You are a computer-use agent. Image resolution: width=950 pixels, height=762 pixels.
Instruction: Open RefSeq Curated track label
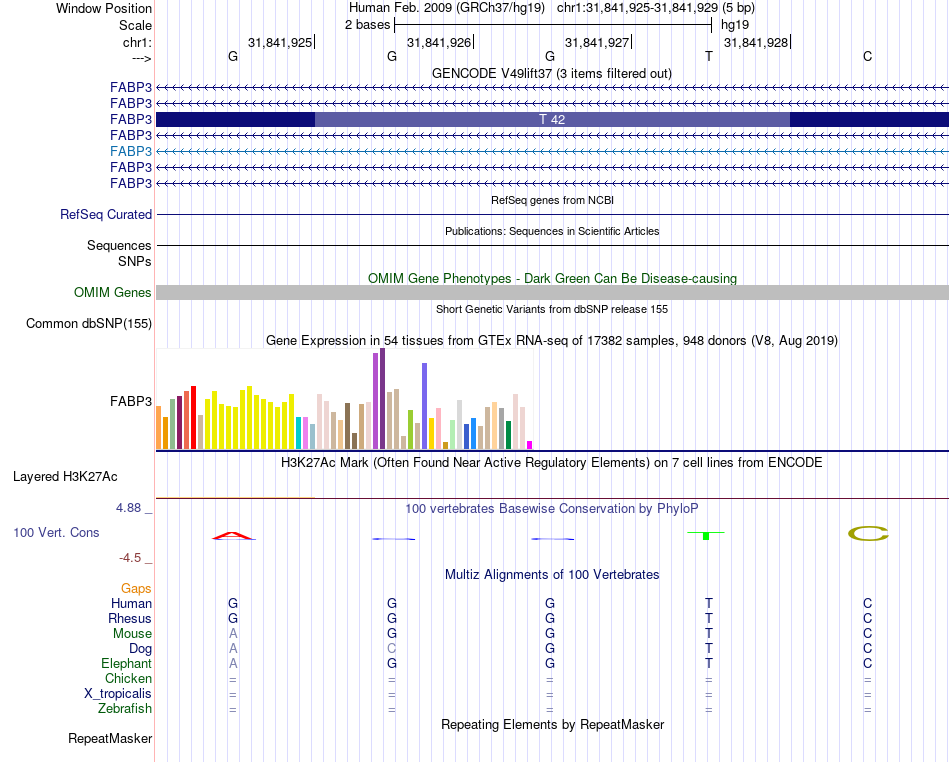pos(106,214)
